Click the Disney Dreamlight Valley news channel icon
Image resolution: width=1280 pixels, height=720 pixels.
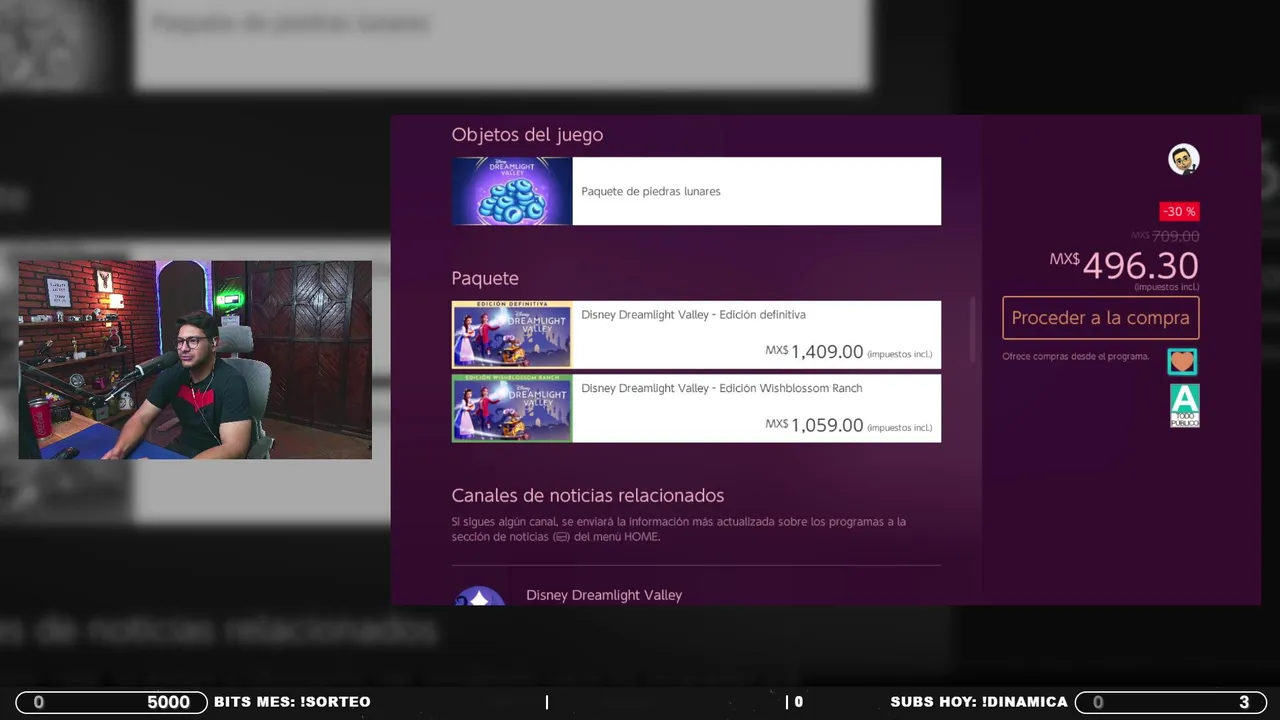coord(479,596)
